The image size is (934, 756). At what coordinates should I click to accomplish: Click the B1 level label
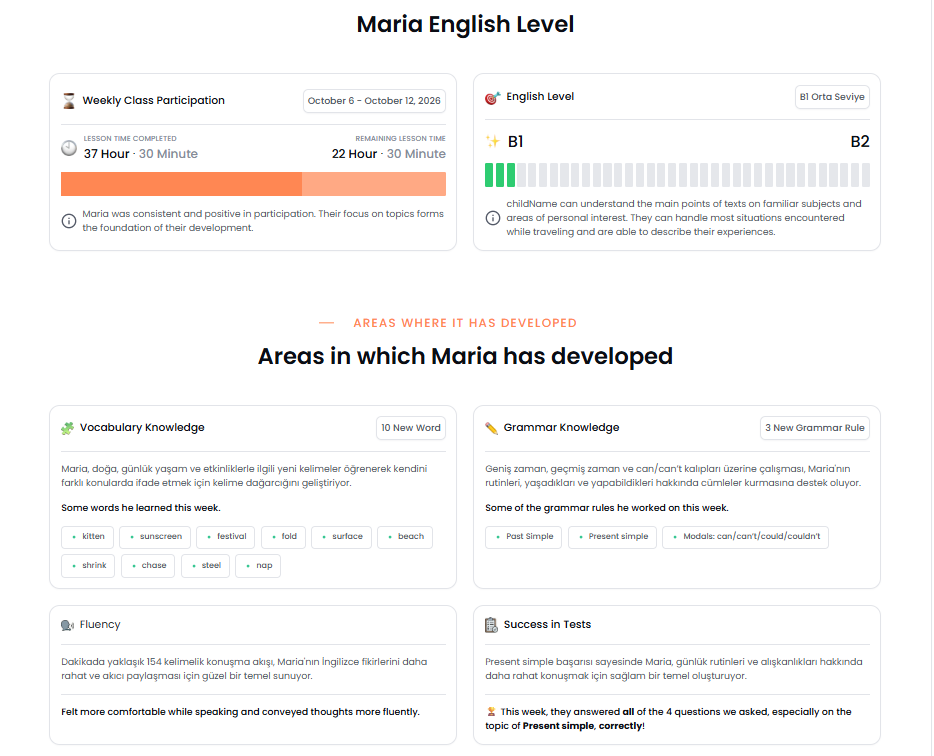(515, 142)
